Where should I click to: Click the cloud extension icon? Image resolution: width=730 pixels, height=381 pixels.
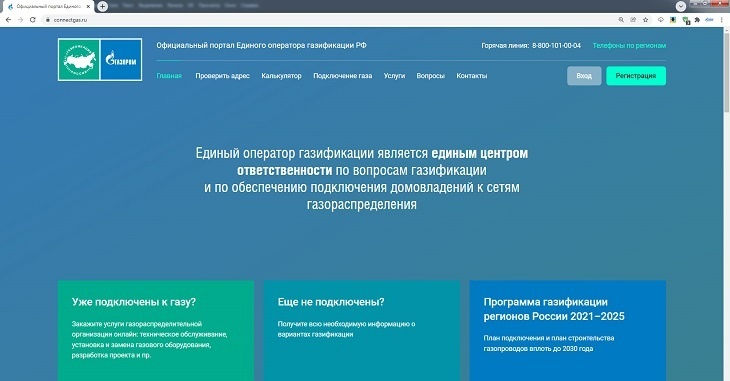[x=661, y=20]
